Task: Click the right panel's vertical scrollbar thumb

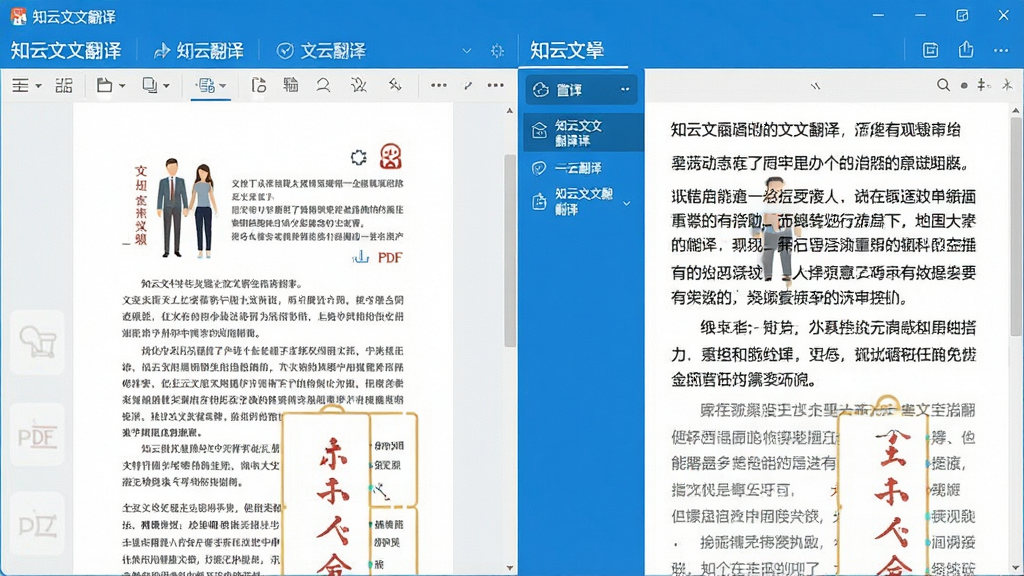Action: click(1016, 229)
